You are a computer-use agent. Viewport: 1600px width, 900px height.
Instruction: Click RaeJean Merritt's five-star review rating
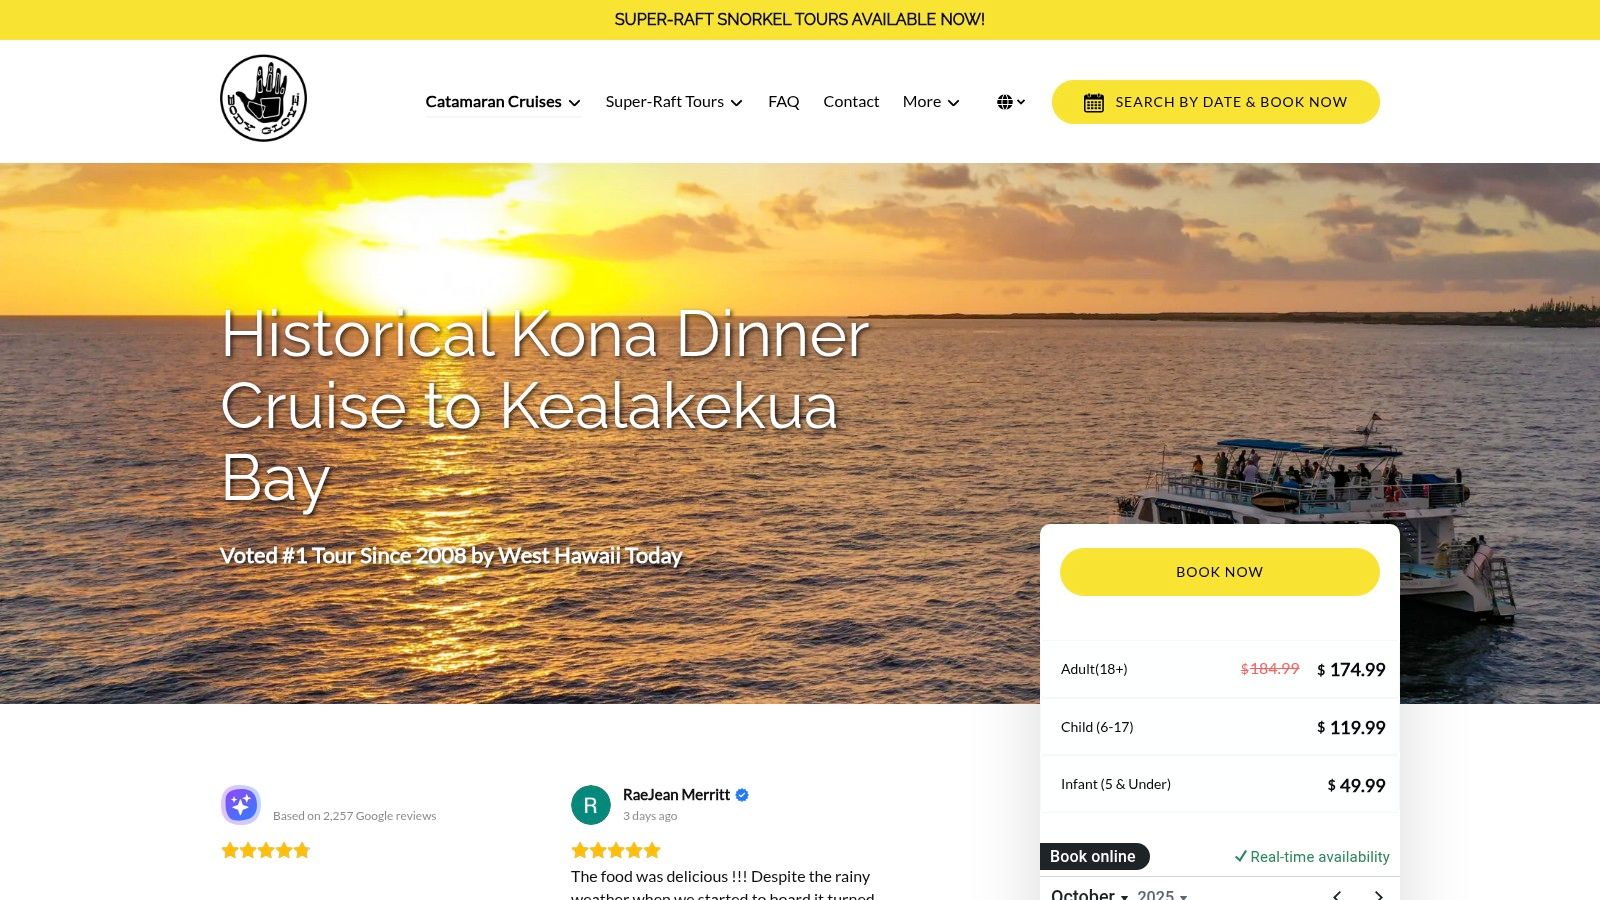[616, 851]
